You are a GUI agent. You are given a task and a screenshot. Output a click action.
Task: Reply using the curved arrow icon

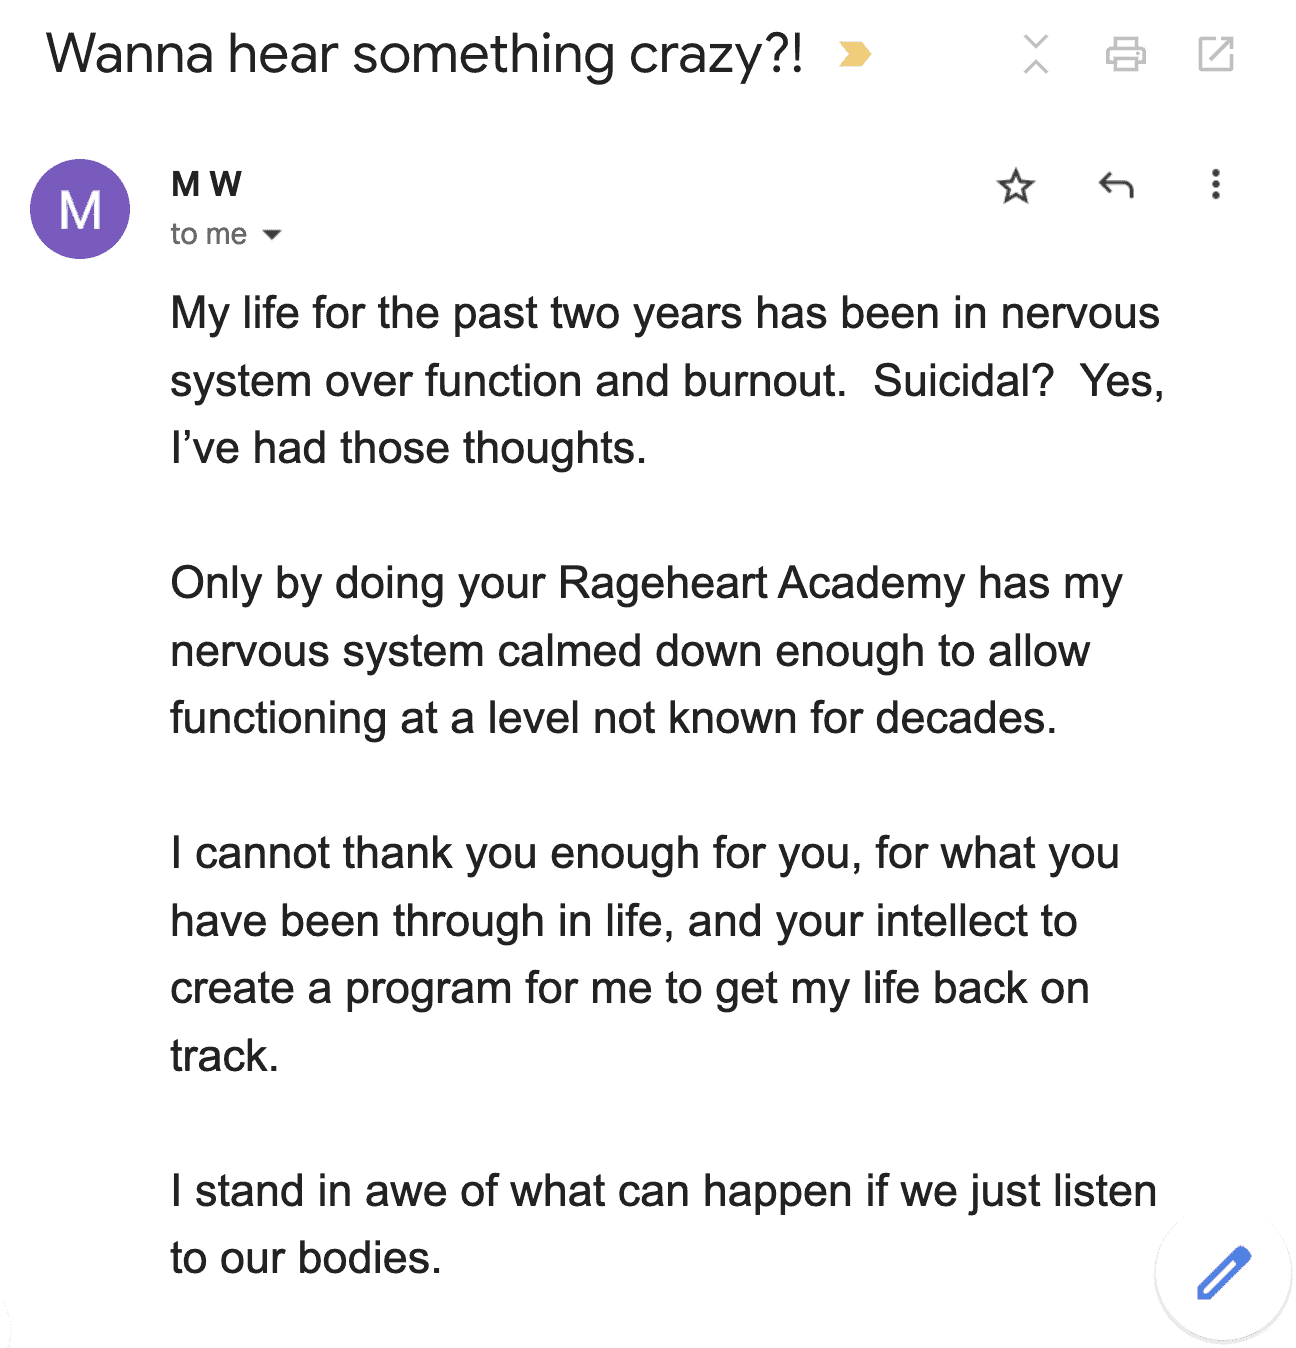coord(1115,185)
